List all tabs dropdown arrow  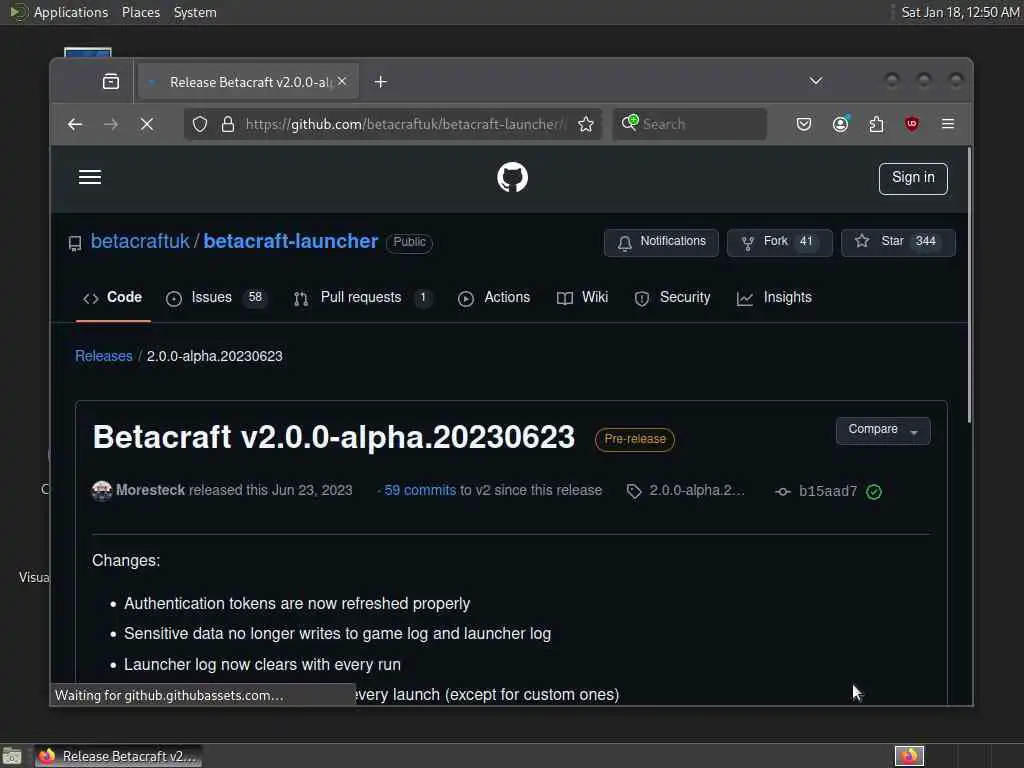click(816, 81)
